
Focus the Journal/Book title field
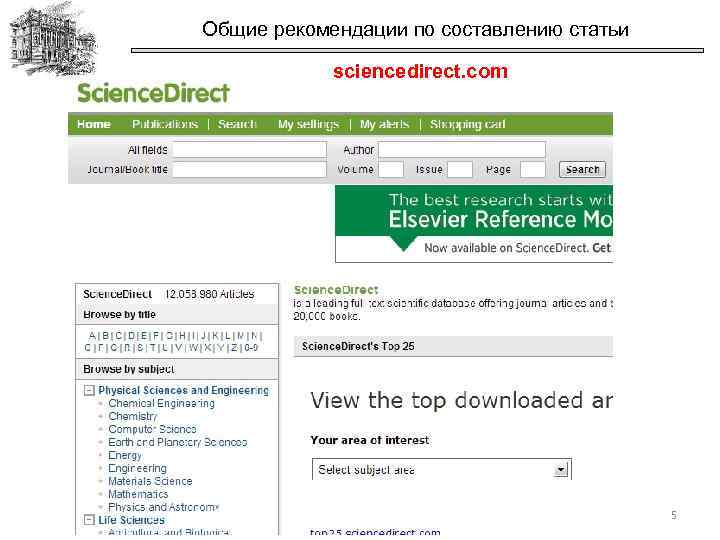[x=249, y=169]
